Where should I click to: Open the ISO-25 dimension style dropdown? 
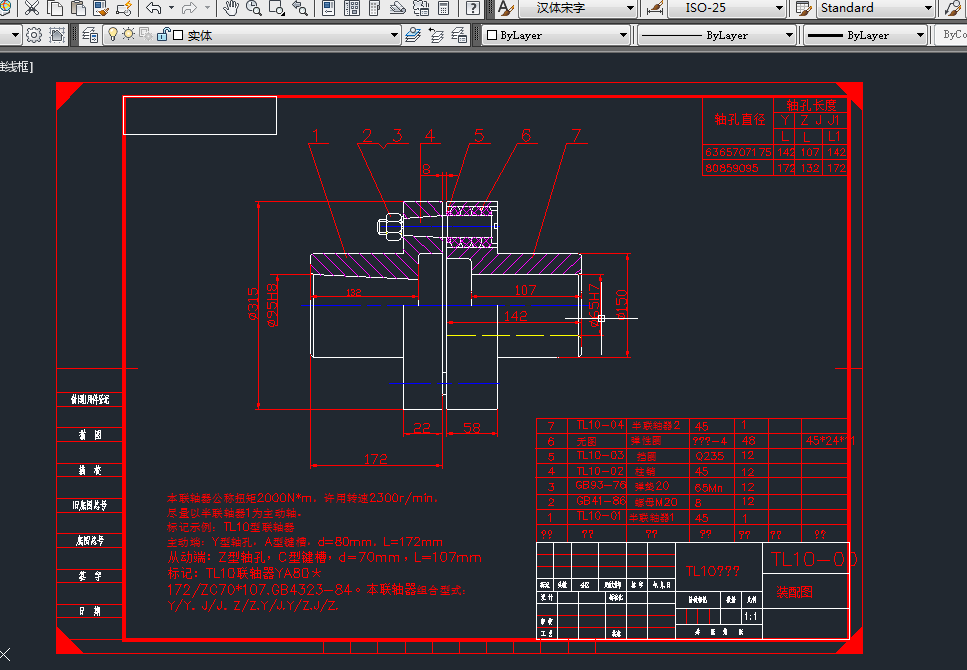727,8
